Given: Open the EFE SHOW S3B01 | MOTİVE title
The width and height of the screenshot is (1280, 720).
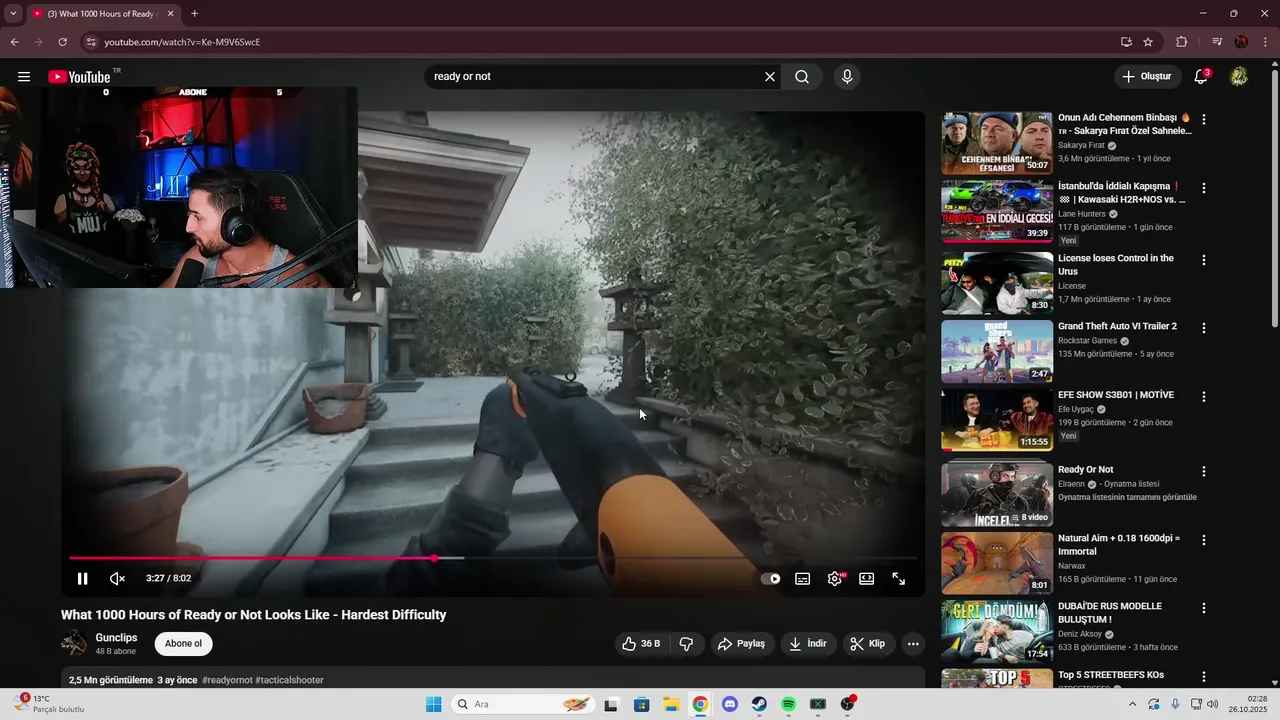Looking at the screenshot, I should coord(1116,395).
